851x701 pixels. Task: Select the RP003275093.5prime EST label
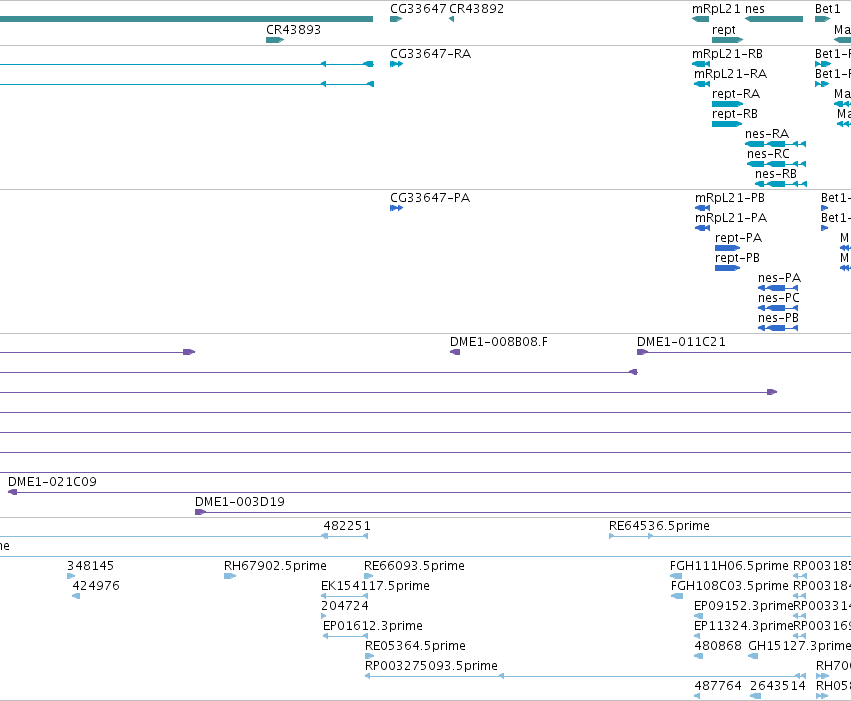431,667
